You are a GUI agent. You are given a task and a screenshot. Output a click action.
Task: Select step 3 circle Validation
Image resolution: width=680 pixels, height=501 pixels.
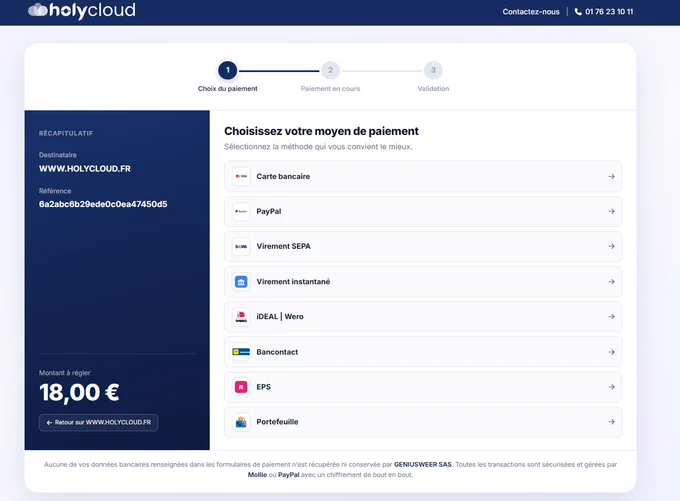pyautogui.click(x=433, y=70)
